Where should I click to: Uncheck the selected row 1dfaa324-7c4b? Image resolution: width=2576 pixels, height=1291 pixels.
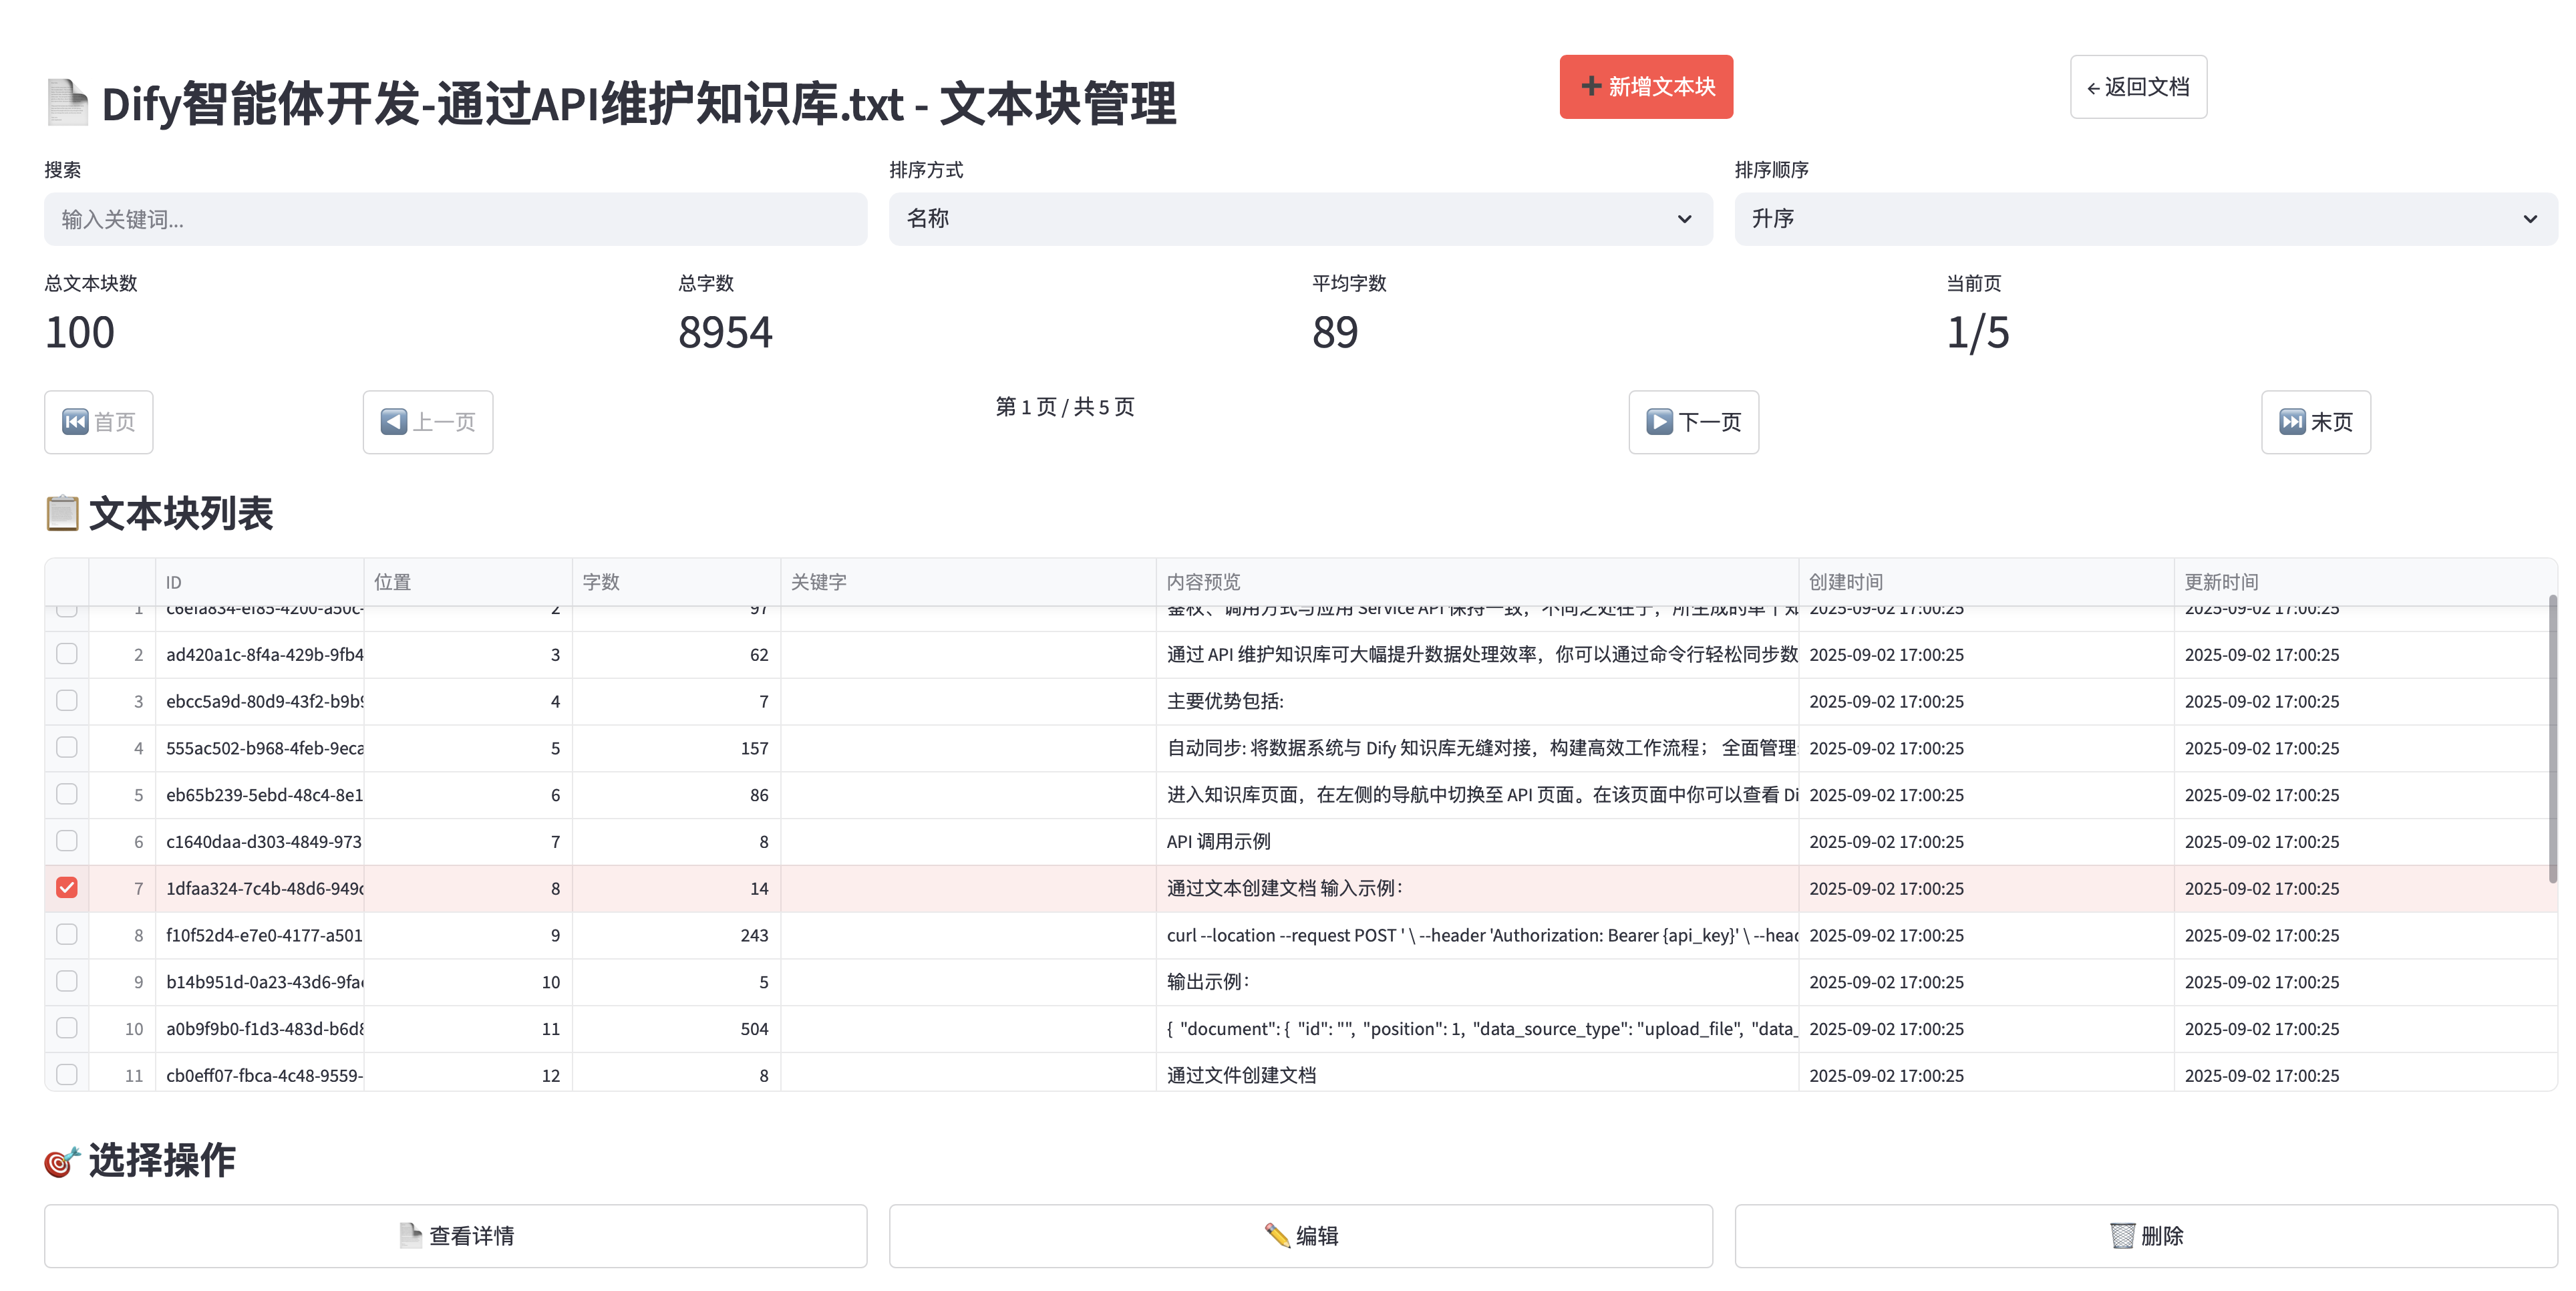[x=67, y=888]
